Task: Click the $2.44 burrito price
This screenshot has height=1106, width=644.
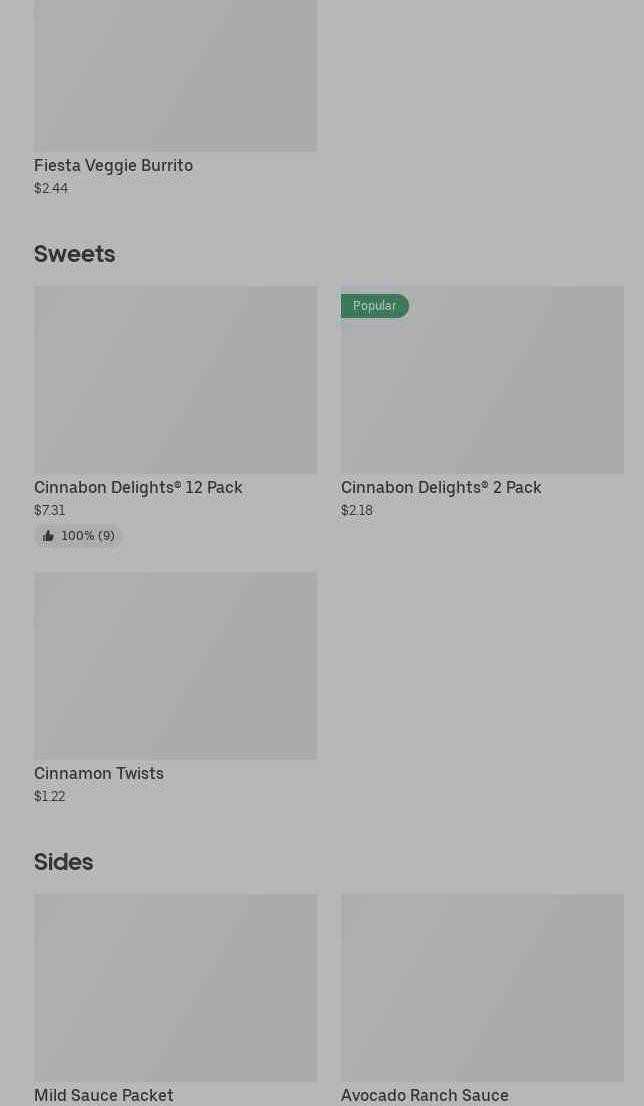Action: [51, 188]
